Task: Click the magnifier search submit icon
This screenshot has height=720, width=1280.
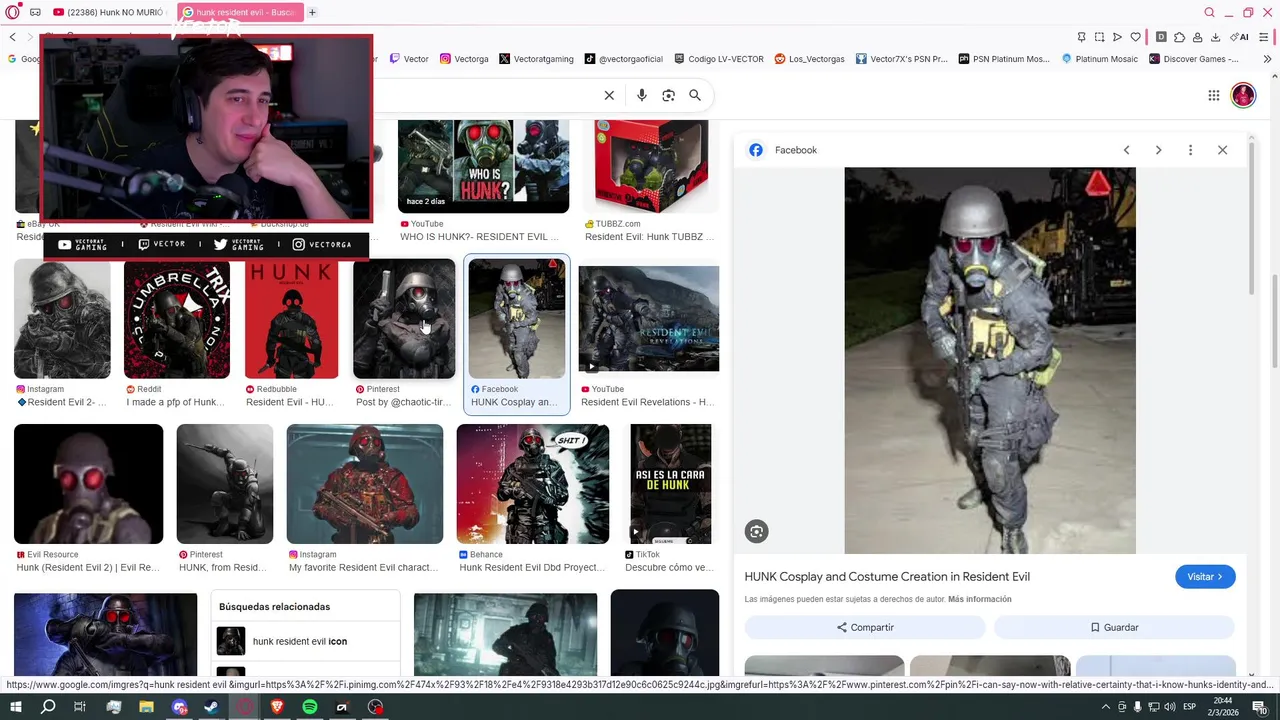Action: pyautogui.click(x=695, y=95)
